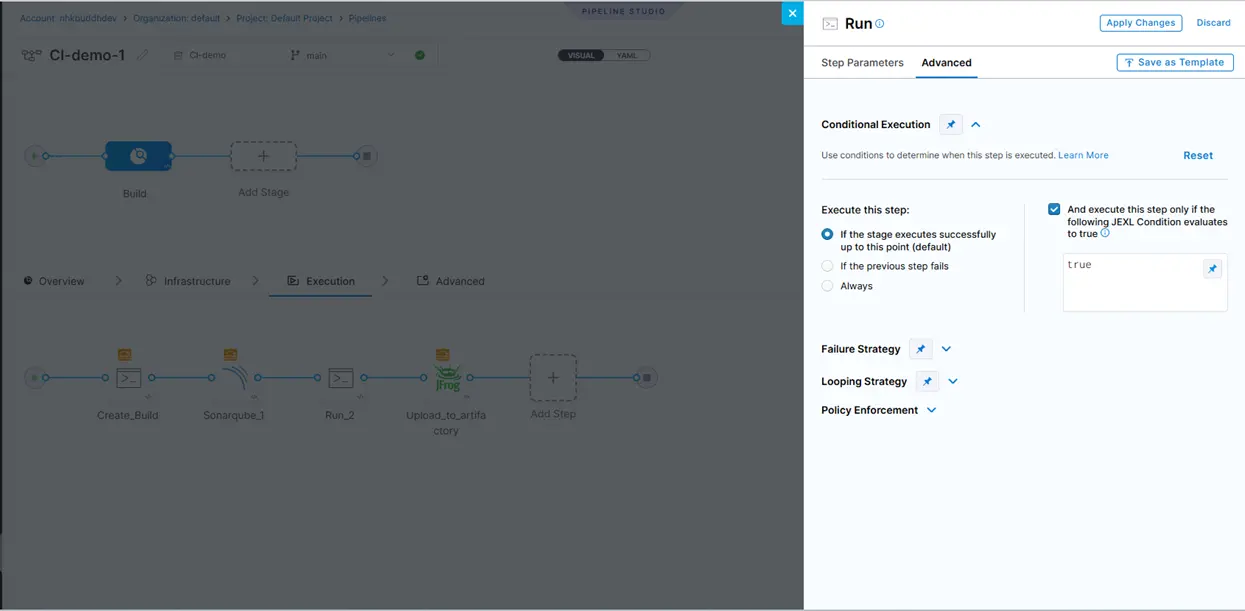This screenshot has width=1245, height=611.
Task: Save step as Template
Action: [x=1175, y=62]
